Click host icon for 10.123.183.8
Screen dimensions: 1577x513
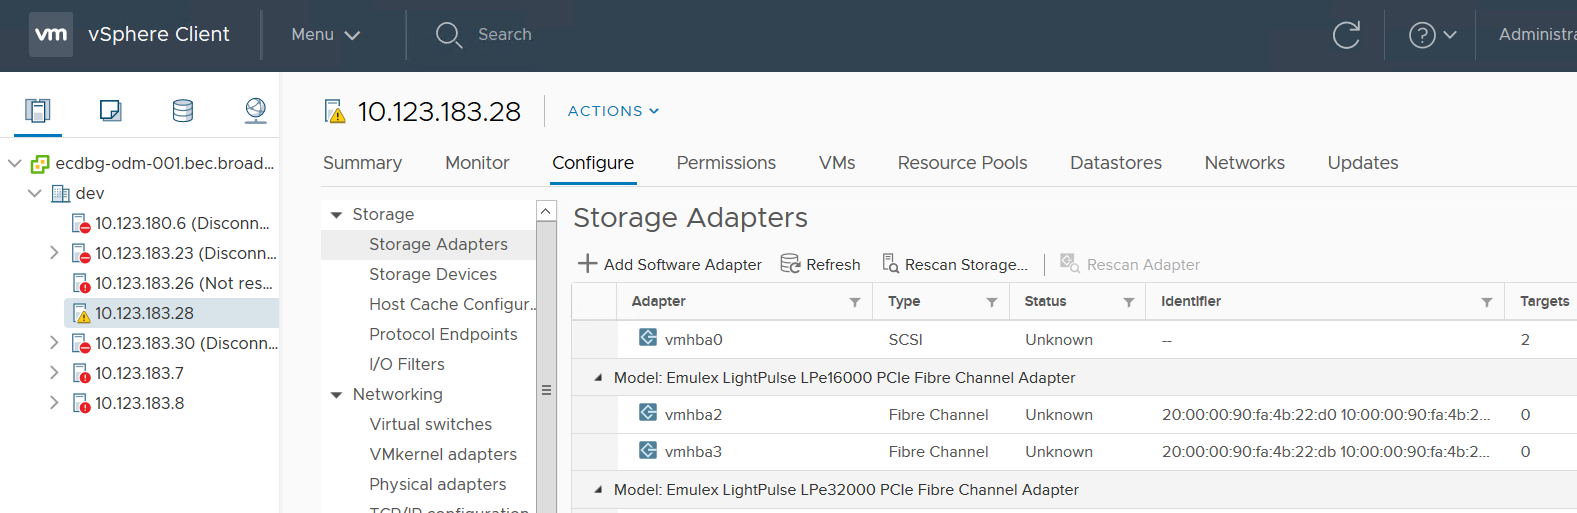[x=81, y=403]
